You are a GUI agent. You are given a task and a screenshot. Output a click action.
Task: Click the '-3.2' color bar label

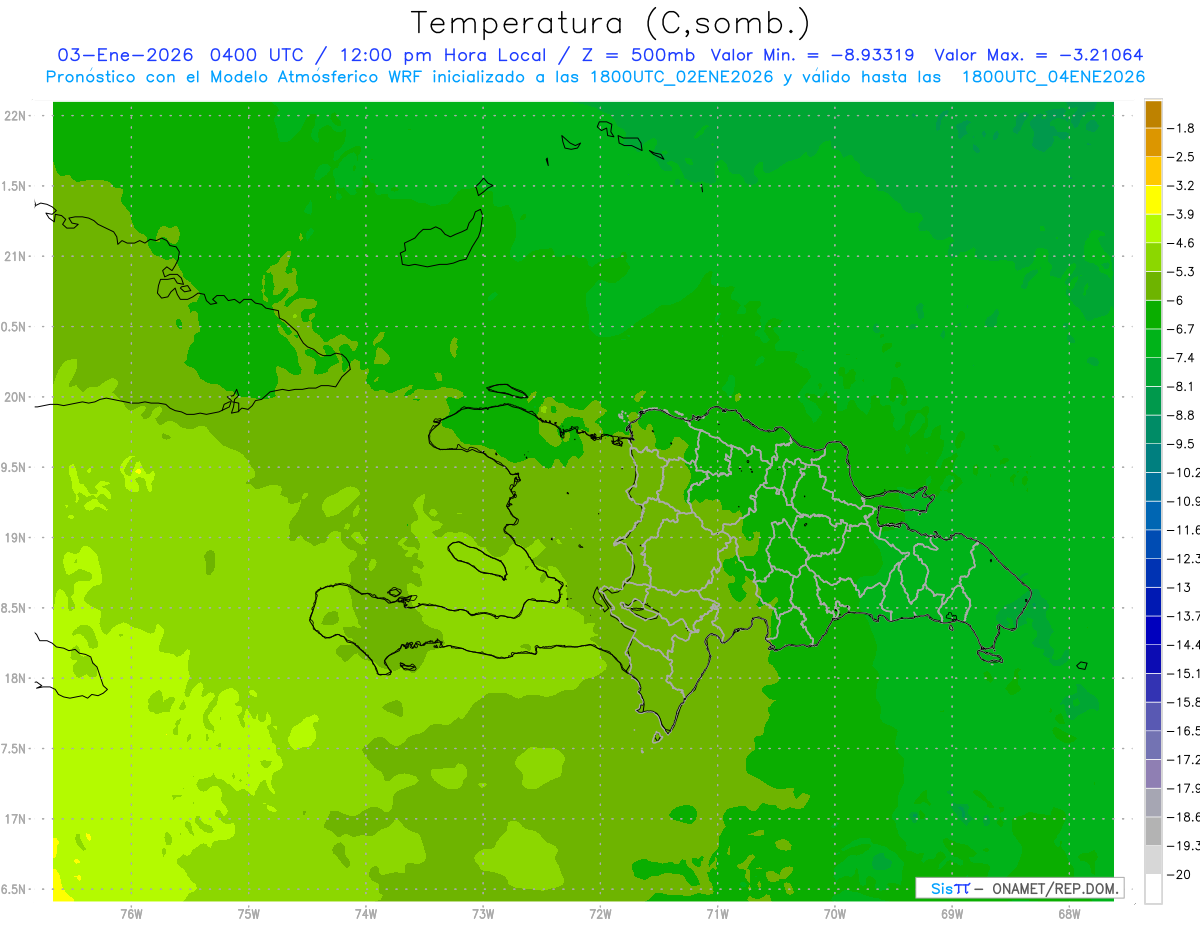(1181, 186)
